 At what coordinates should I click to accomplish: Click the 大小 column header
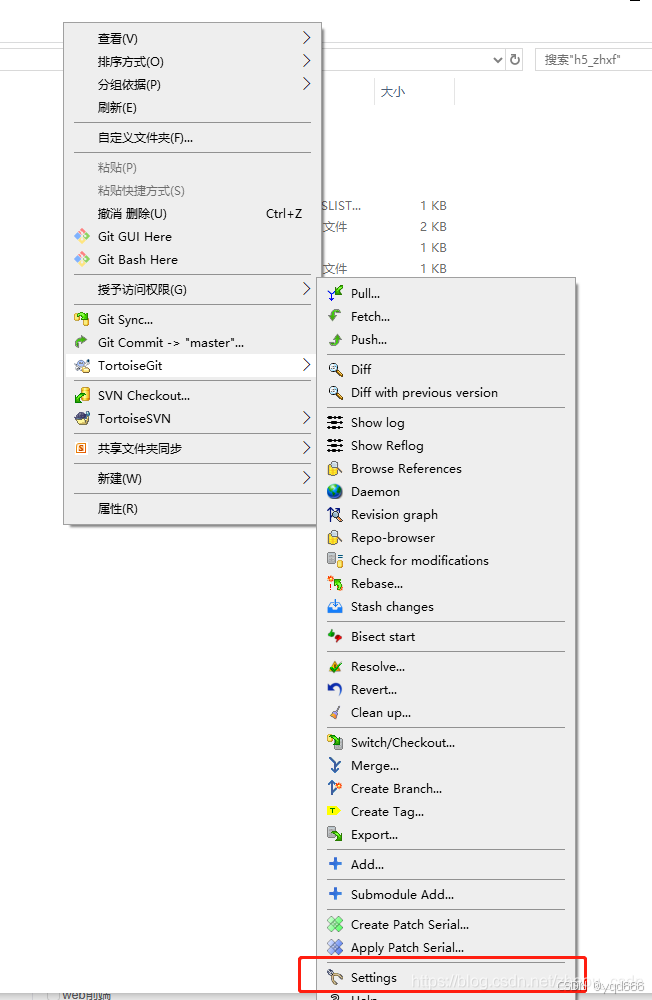coord(414,92)
